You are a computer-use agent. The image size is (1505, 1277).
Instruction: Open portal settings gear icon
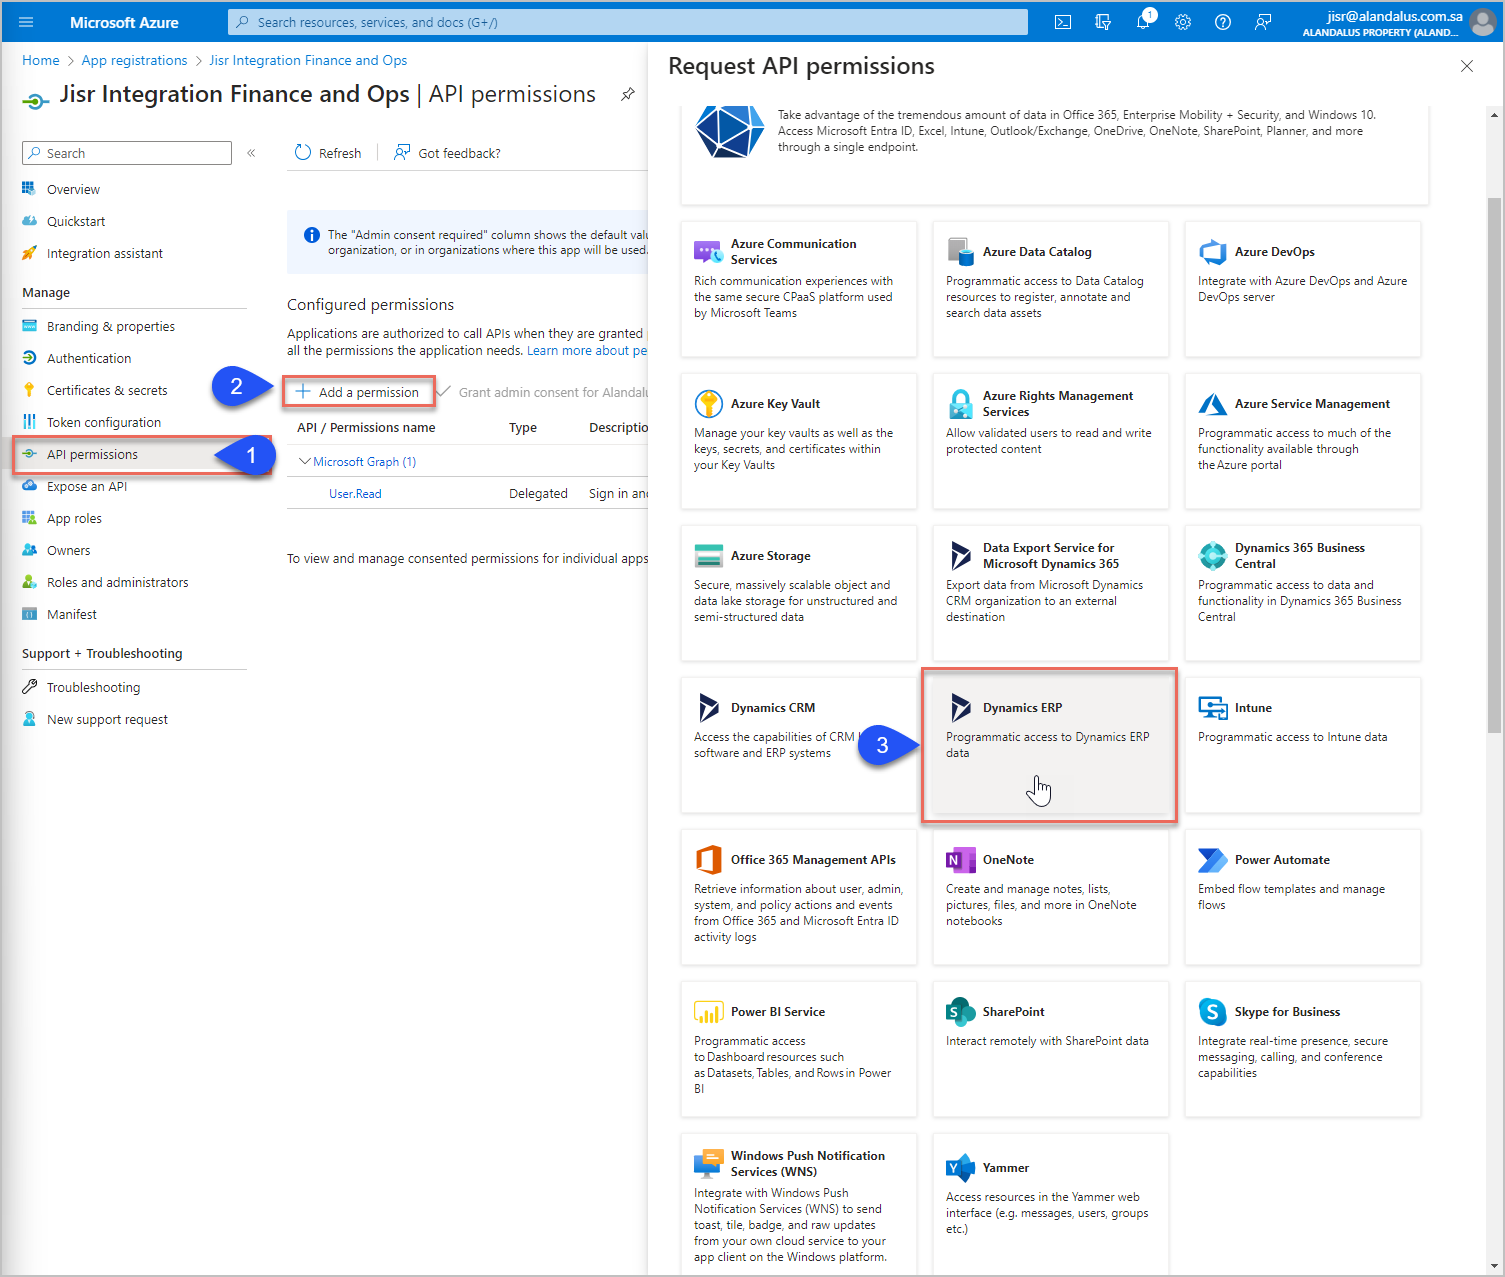click(x=1183, y=22)
